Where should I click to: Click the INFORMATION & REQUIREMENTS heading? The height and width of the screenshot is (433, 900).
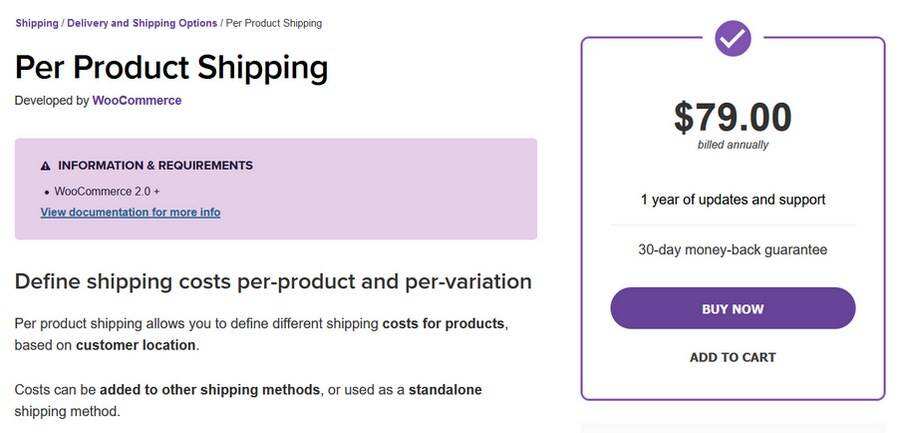coord(155,166)
